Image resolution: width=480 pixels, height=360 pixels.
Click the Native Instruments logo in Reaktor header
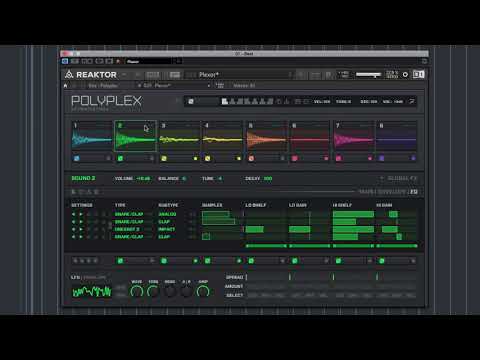point(419,74)
